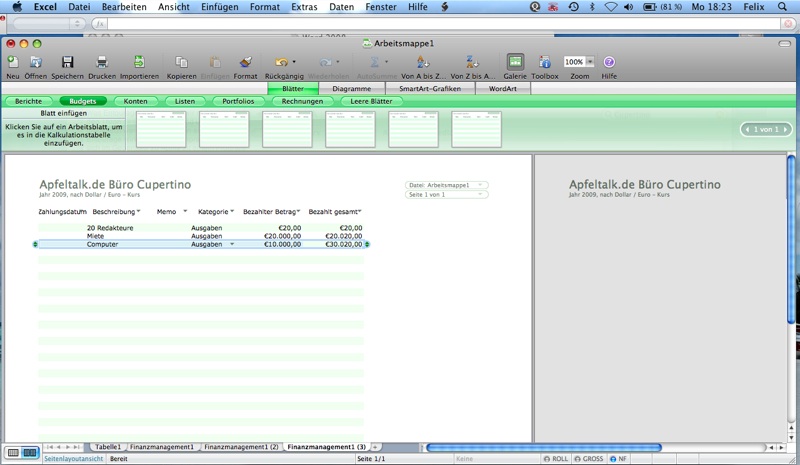Select the Portfolios category button
The width and height of the screenshot is (800, 465).
coord(238,101)
